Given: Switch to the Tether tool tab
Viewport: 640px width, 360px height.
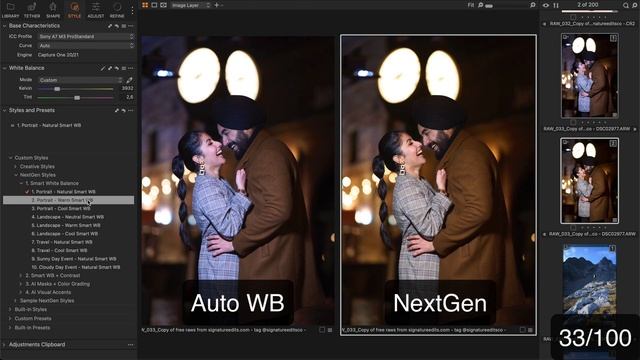Looking at the screenshot, I should [32, 10].
